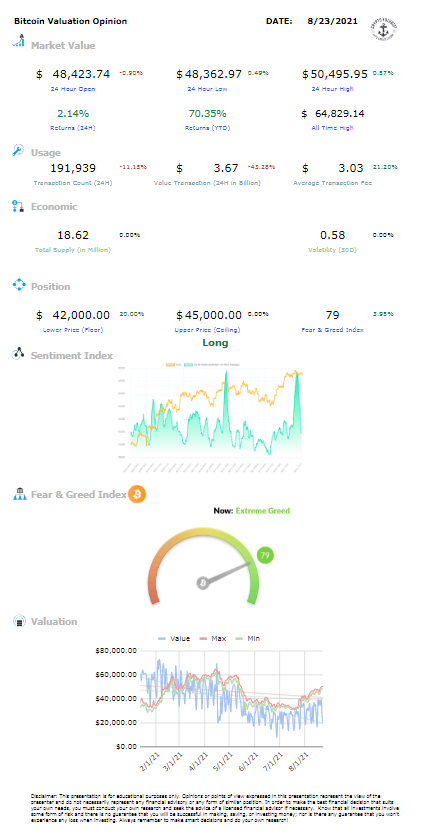423x836 pixels.
Task: Click the Position section icon
Action: tap(19, 285)
